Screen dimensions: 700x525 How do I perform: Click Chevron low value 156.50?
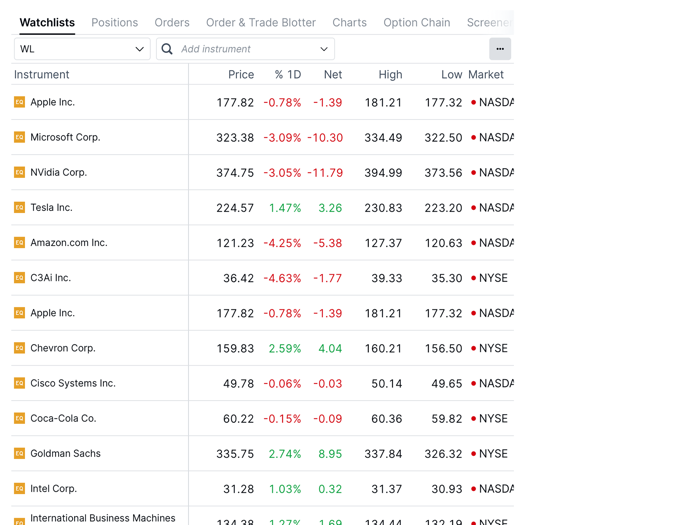443,348
